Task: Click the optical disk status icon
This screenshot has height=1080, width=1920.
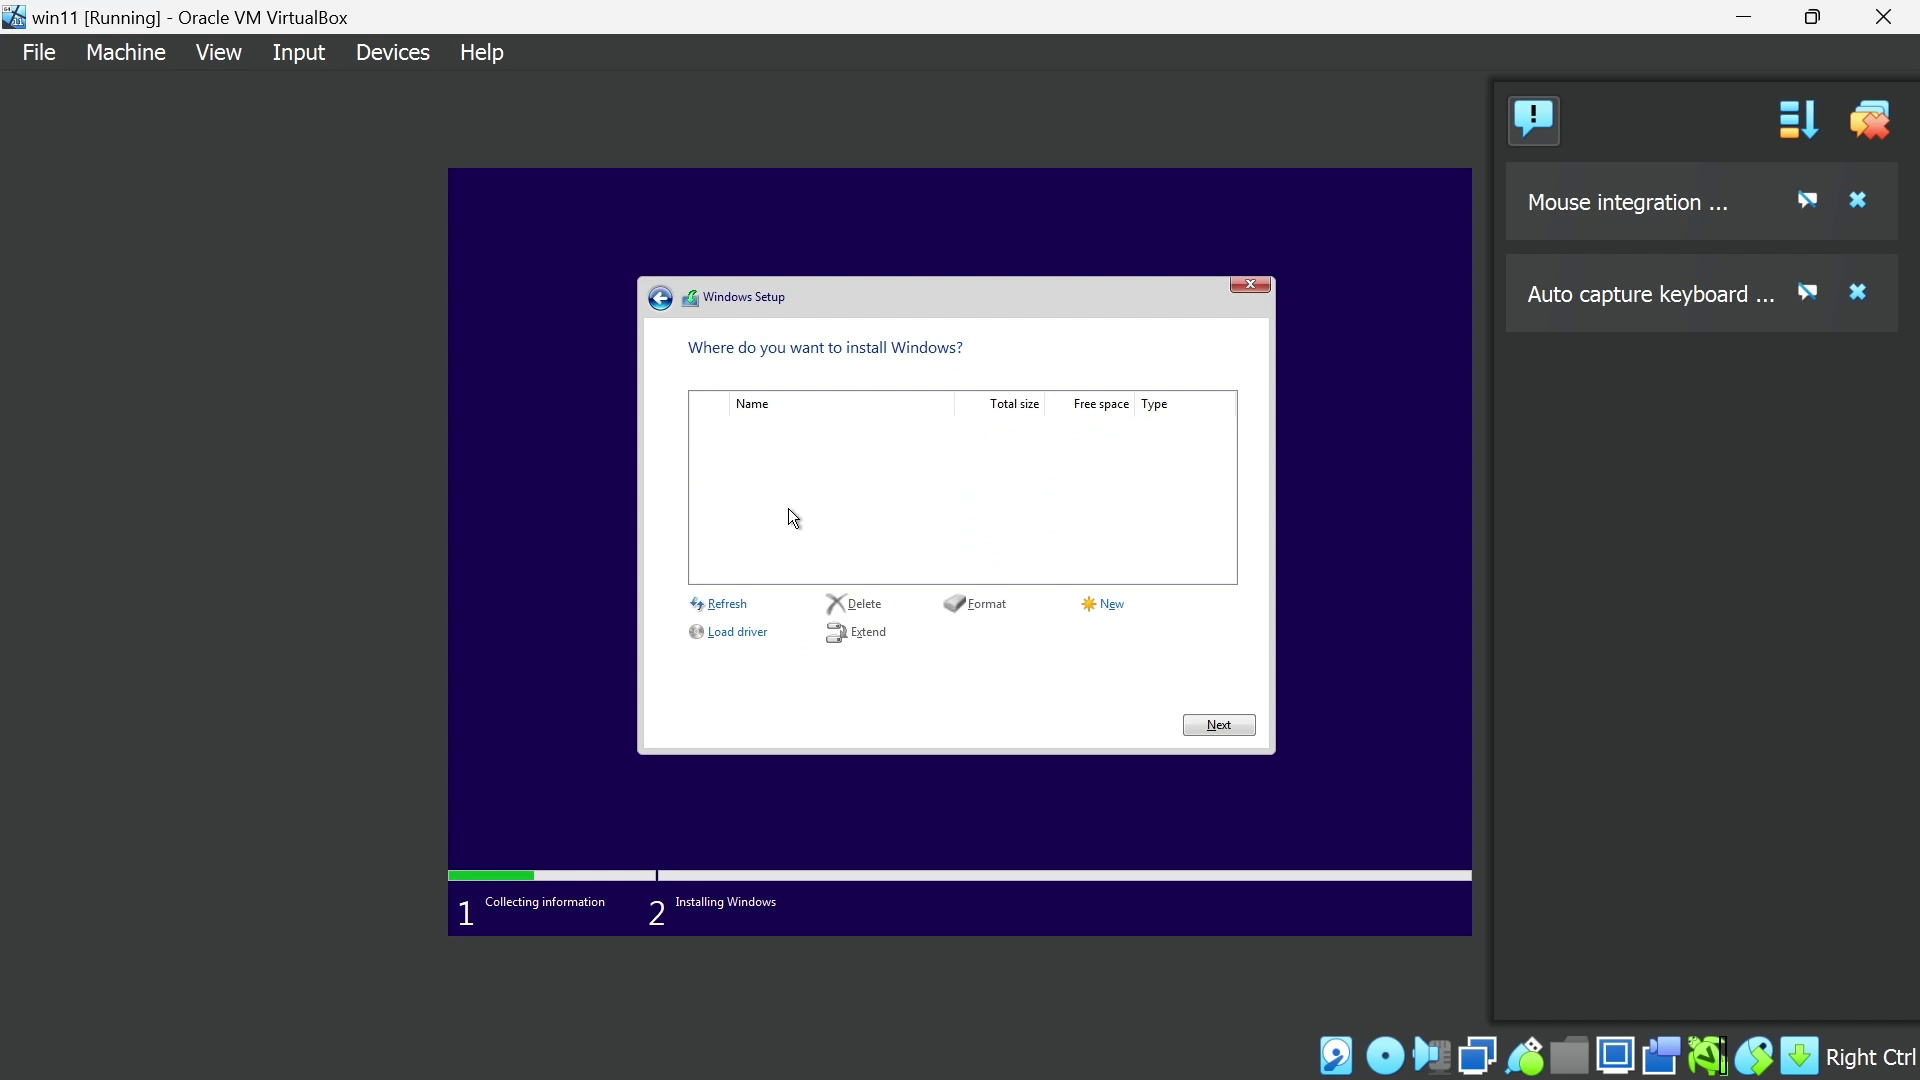Action: (x=1385, y=1056)
